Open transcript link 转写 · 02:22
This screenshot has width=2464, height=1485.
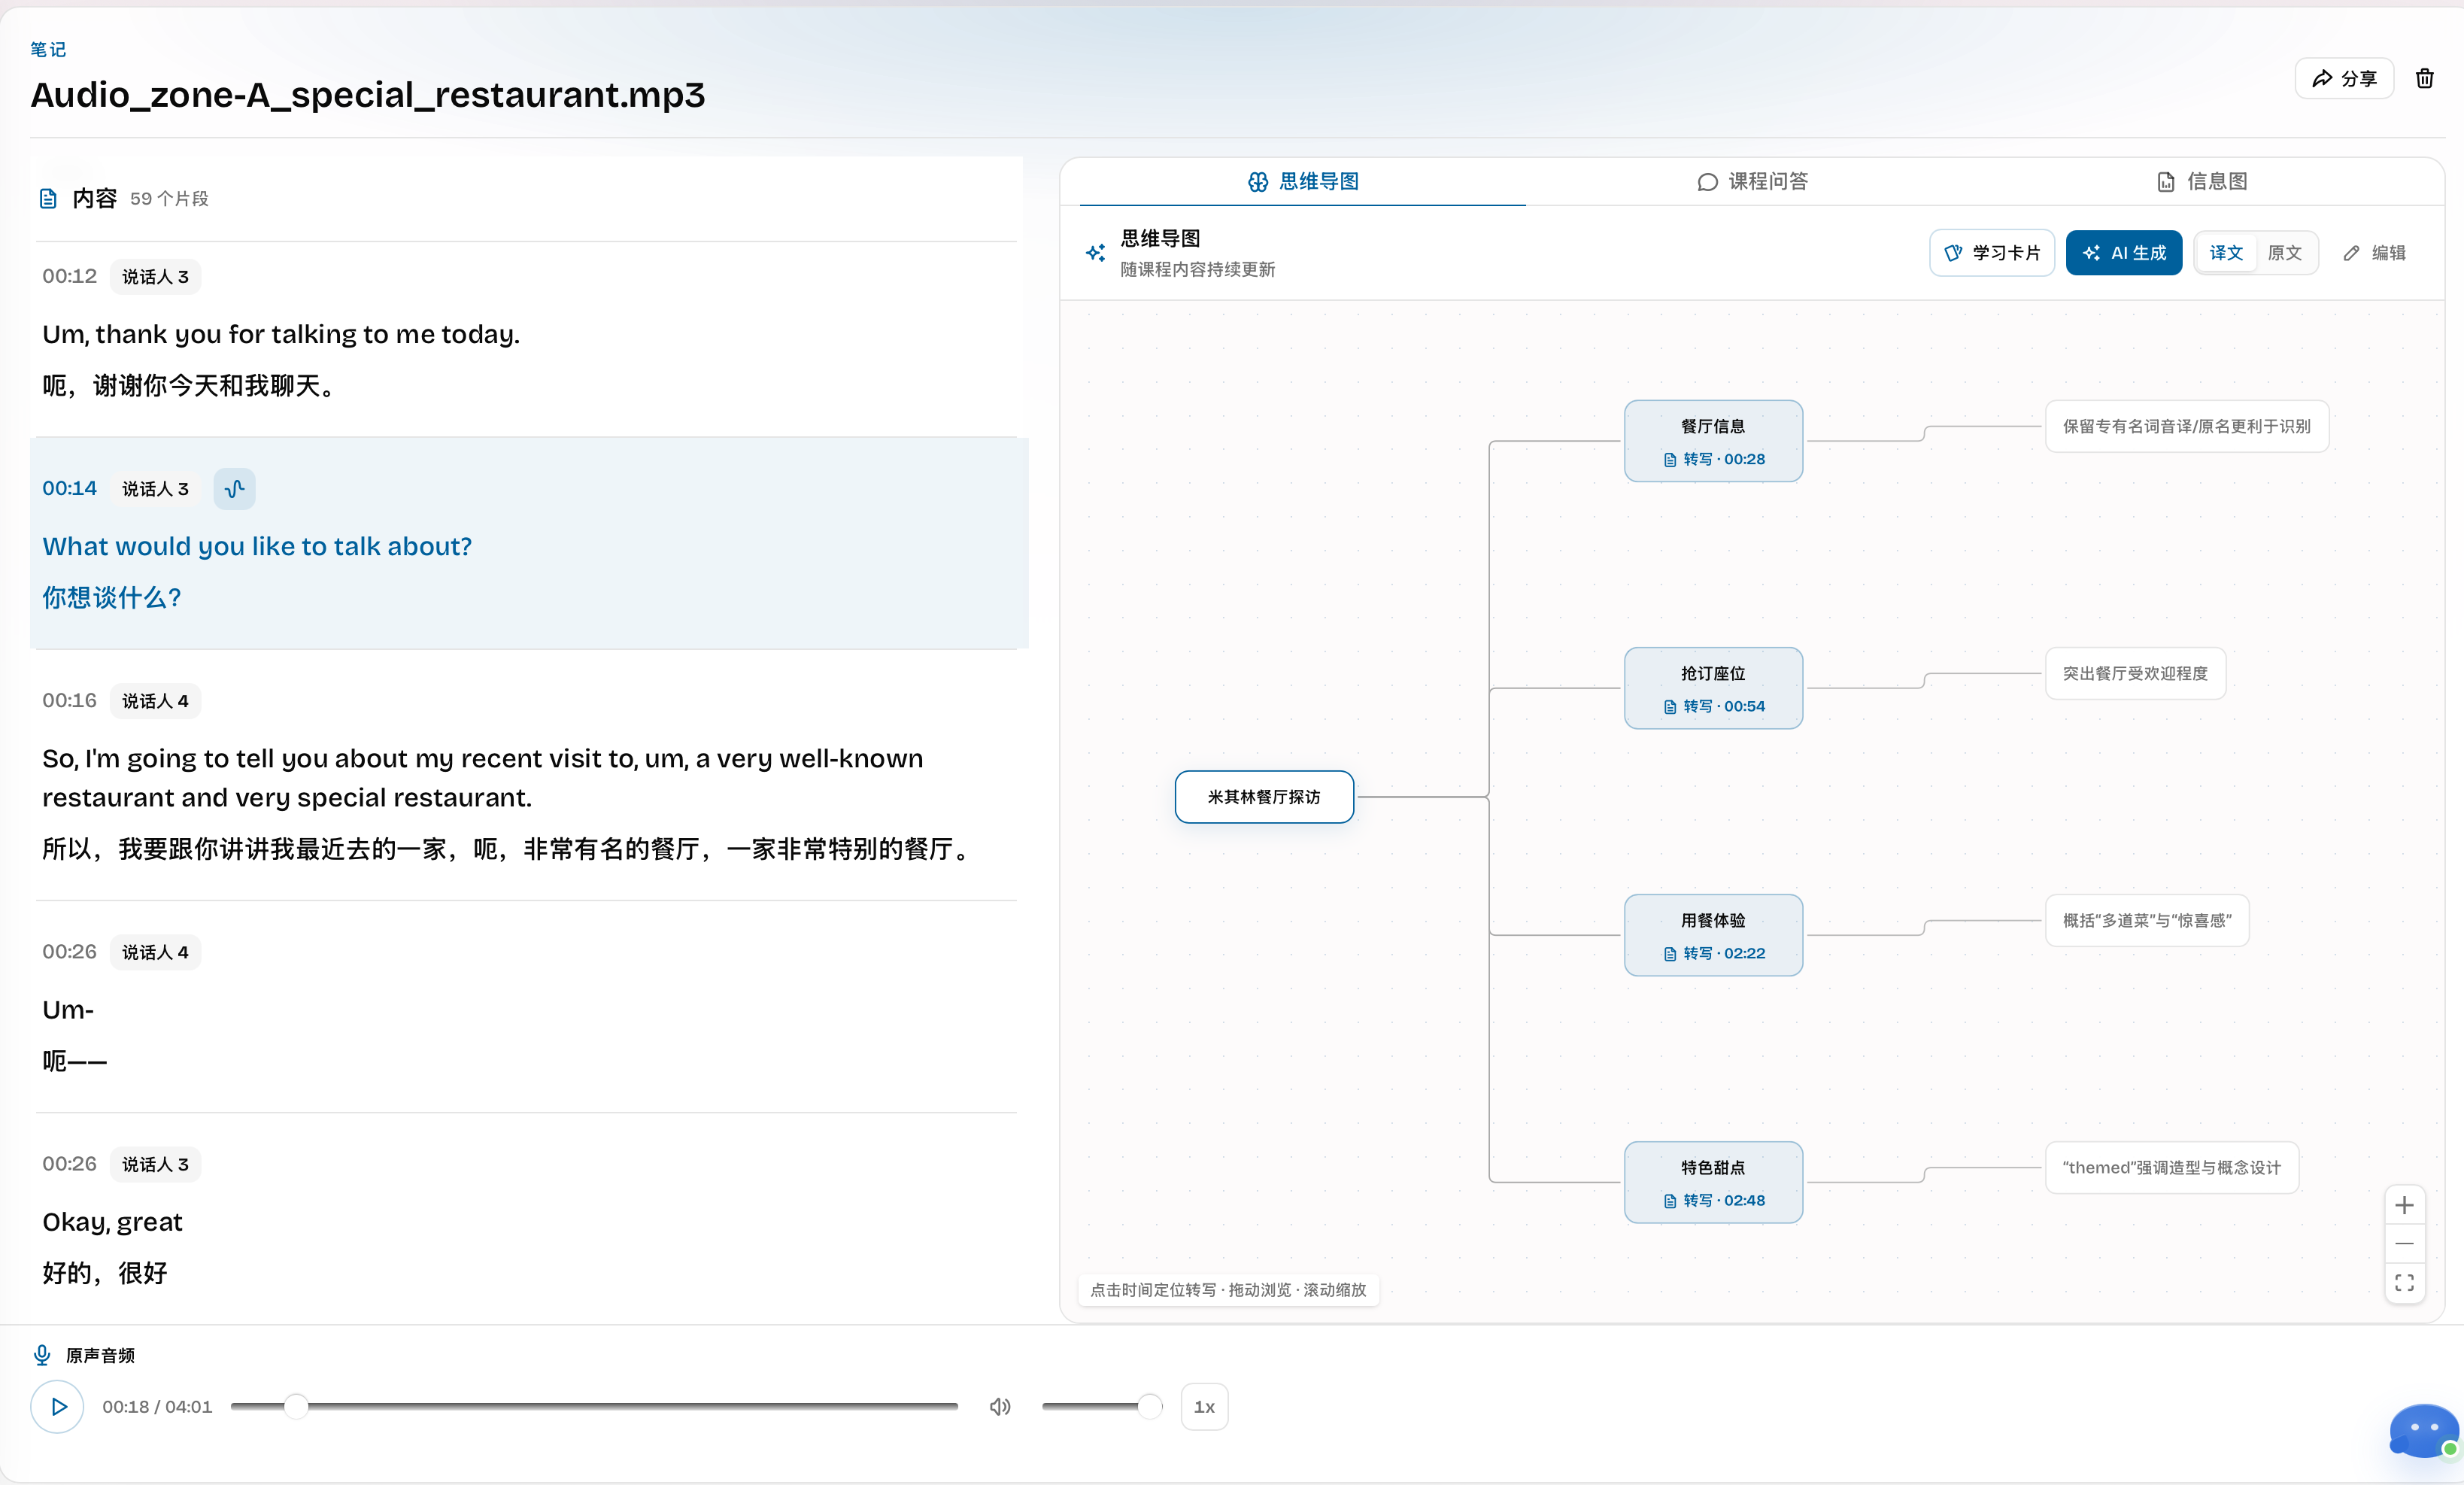1714,953
